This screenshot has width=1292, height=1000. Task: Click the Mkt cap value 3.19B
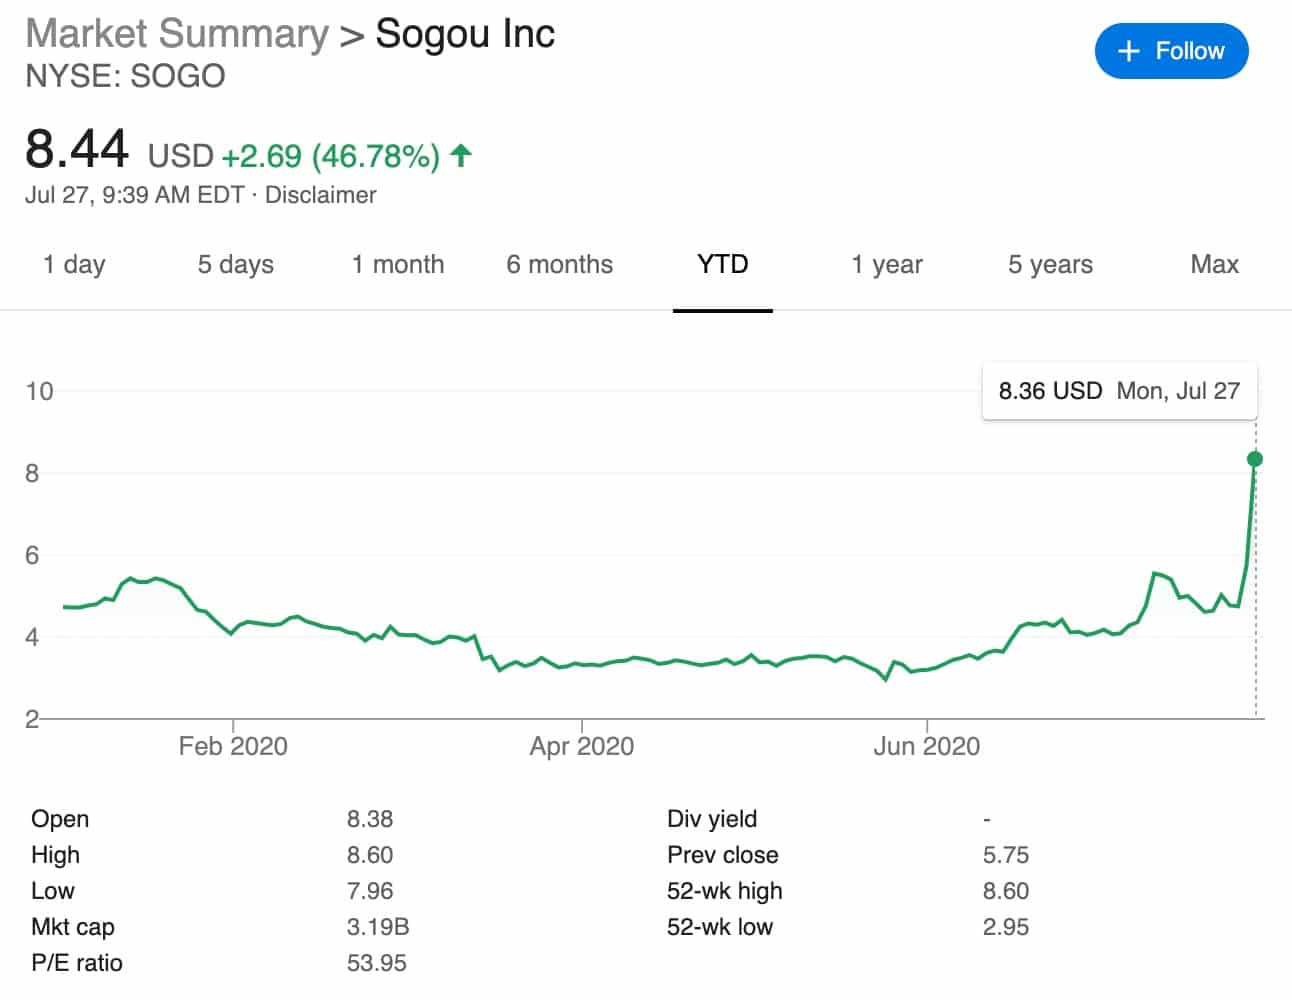tap(377, 927)
